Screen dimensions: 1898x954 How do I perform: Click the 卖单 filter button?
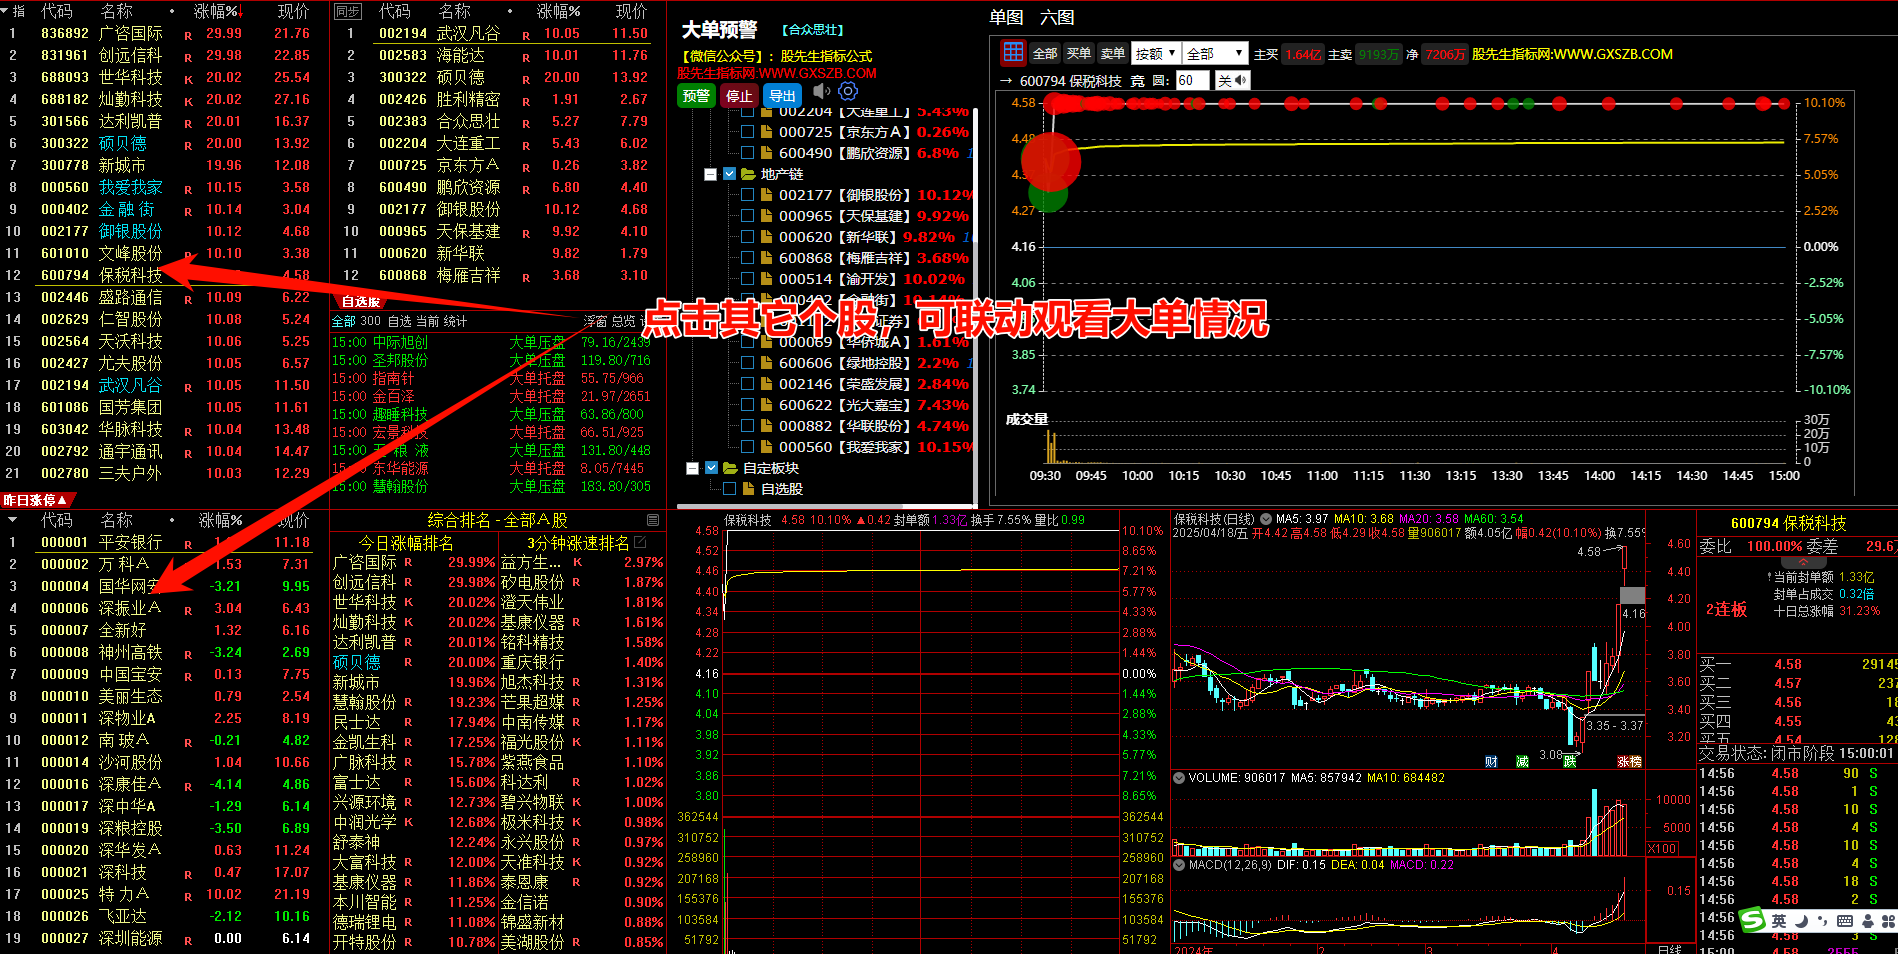[x=1112, y=53]
